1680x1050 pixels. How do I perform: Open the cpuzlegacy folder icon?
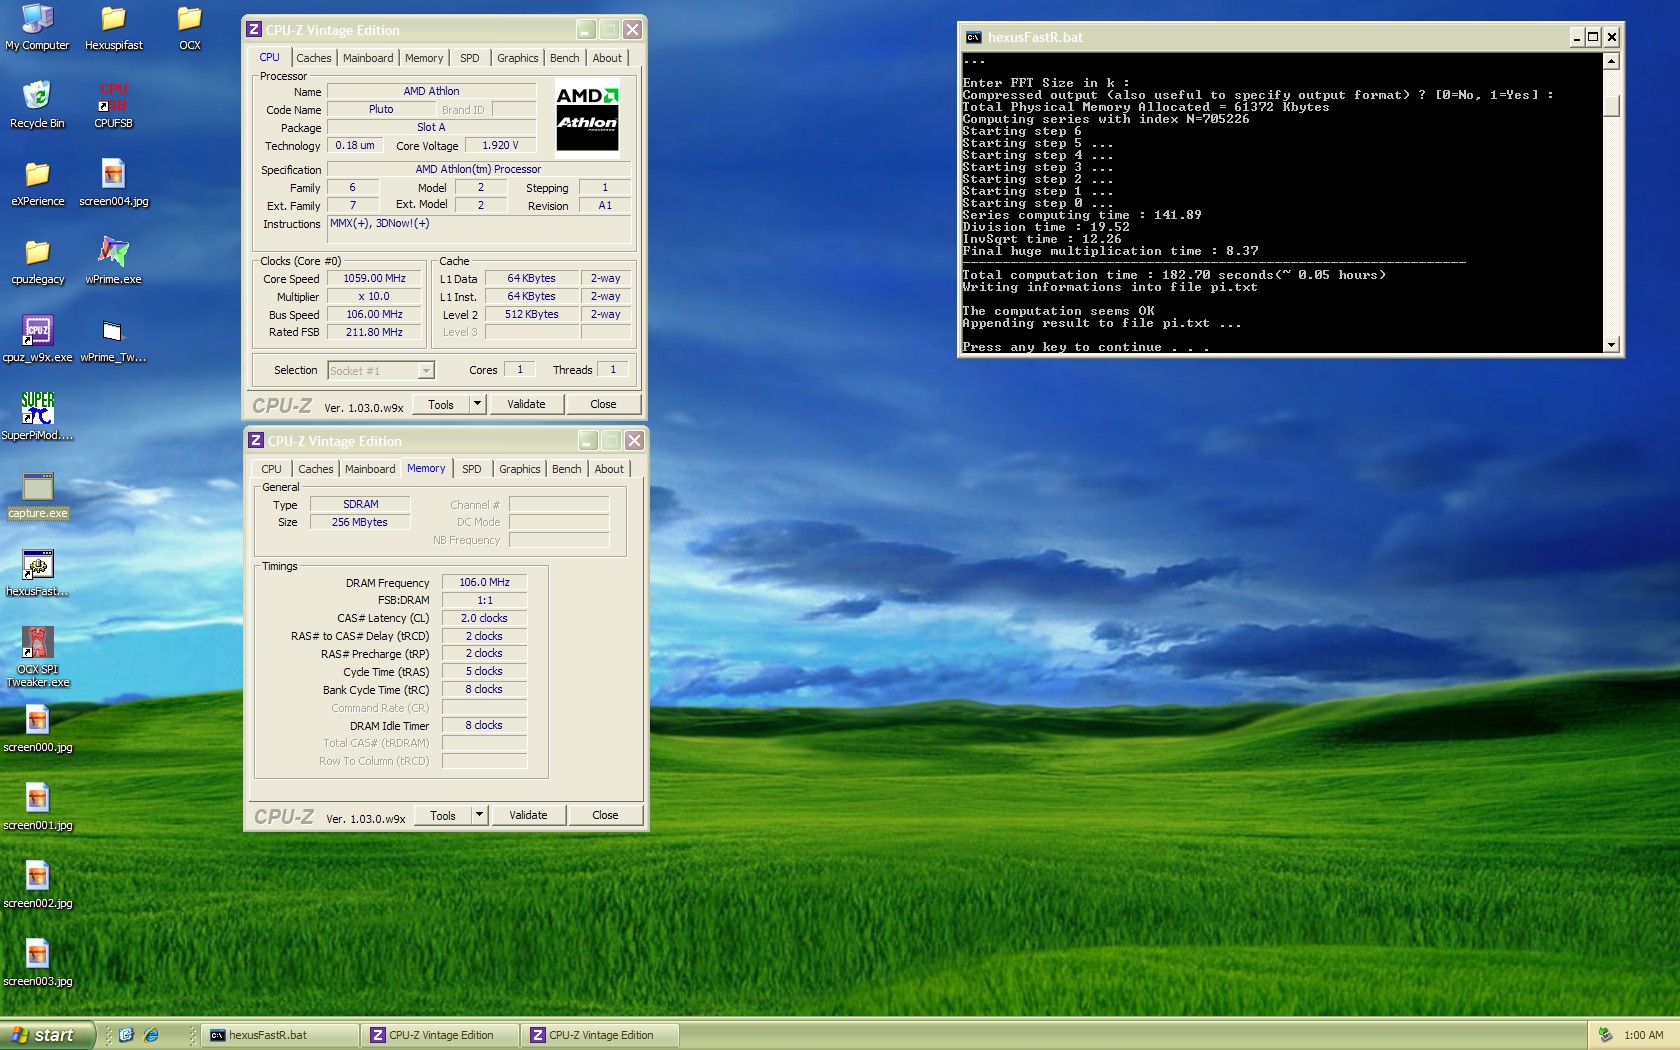[x=37, y=262]
